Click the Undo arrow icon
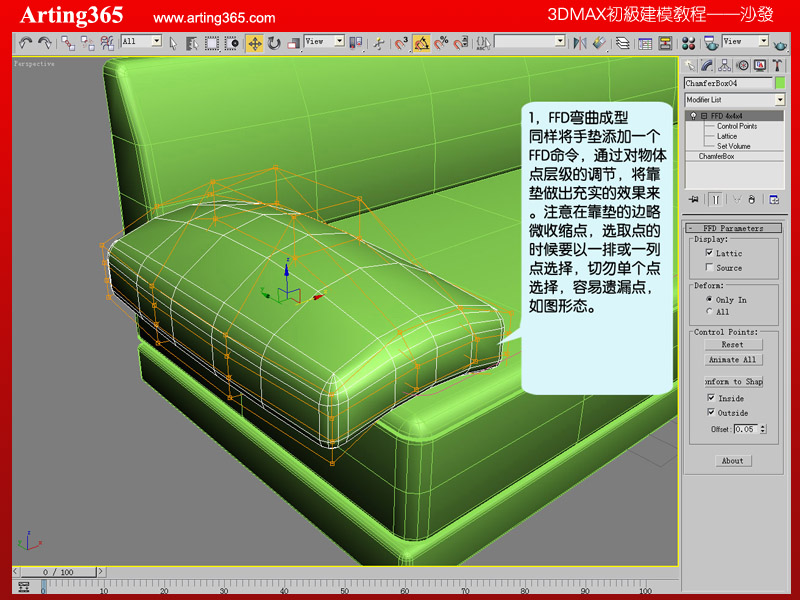800x600 pixels. [25, 43]
